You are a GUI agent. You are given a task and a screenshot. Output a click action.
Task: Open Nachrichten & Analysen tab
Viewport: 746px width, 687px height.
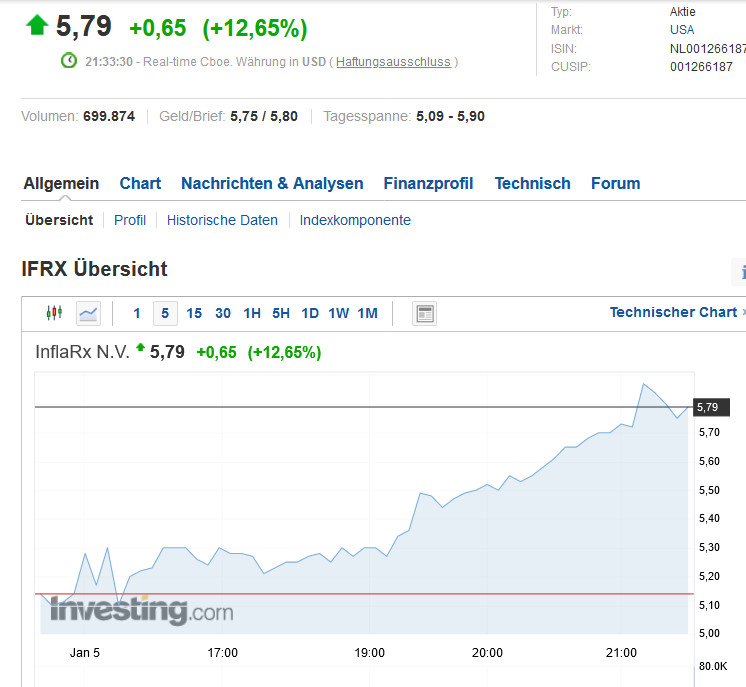pyautogui.click(x=272, y=183)
